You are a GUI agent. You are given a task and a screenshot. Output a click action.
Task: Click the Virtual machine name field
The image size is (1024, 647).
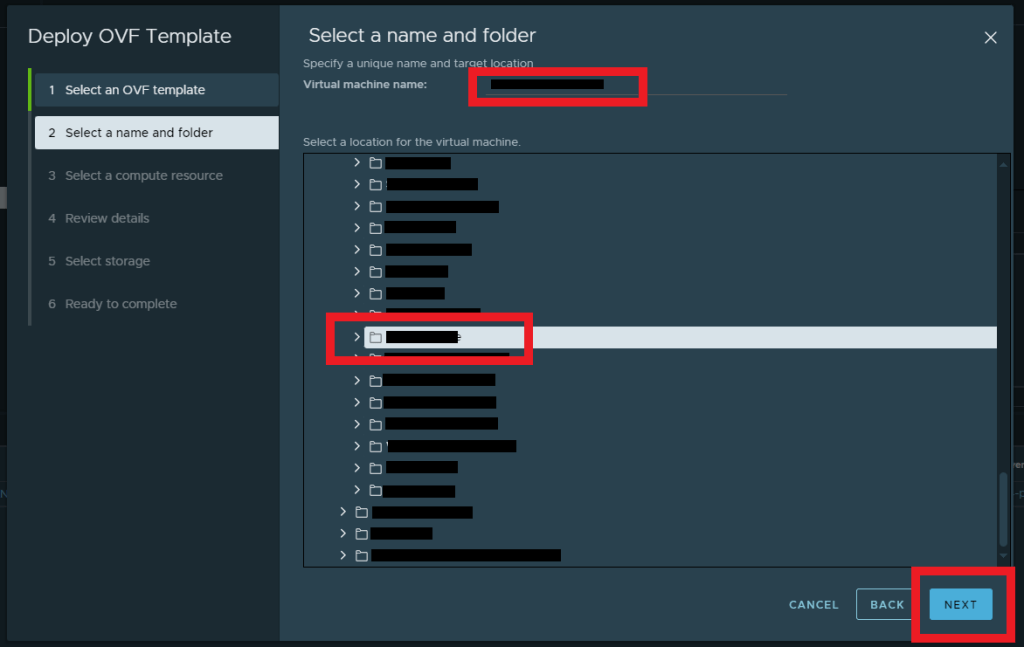[630, 85]
